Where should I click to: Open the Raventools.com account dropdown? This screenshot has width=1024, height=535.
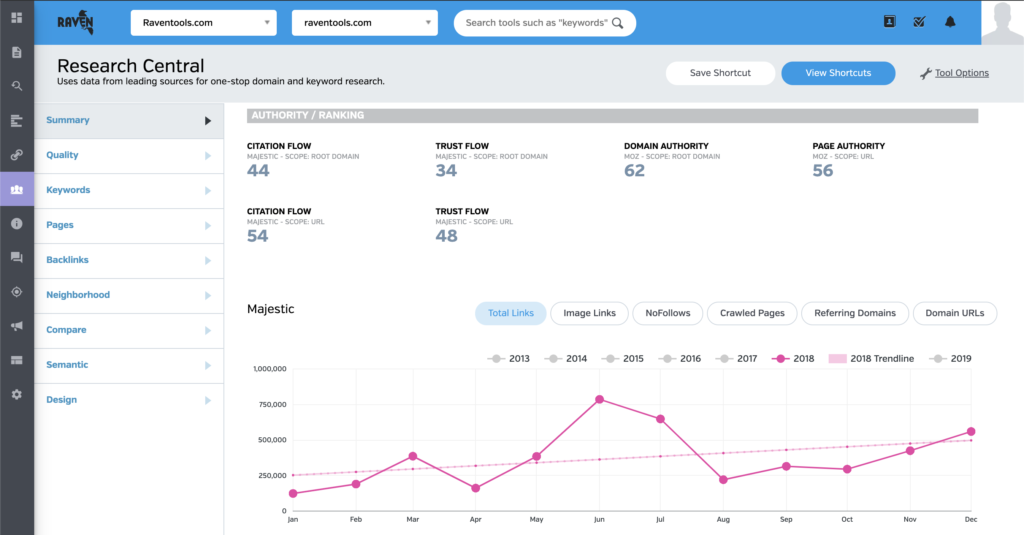204,22
